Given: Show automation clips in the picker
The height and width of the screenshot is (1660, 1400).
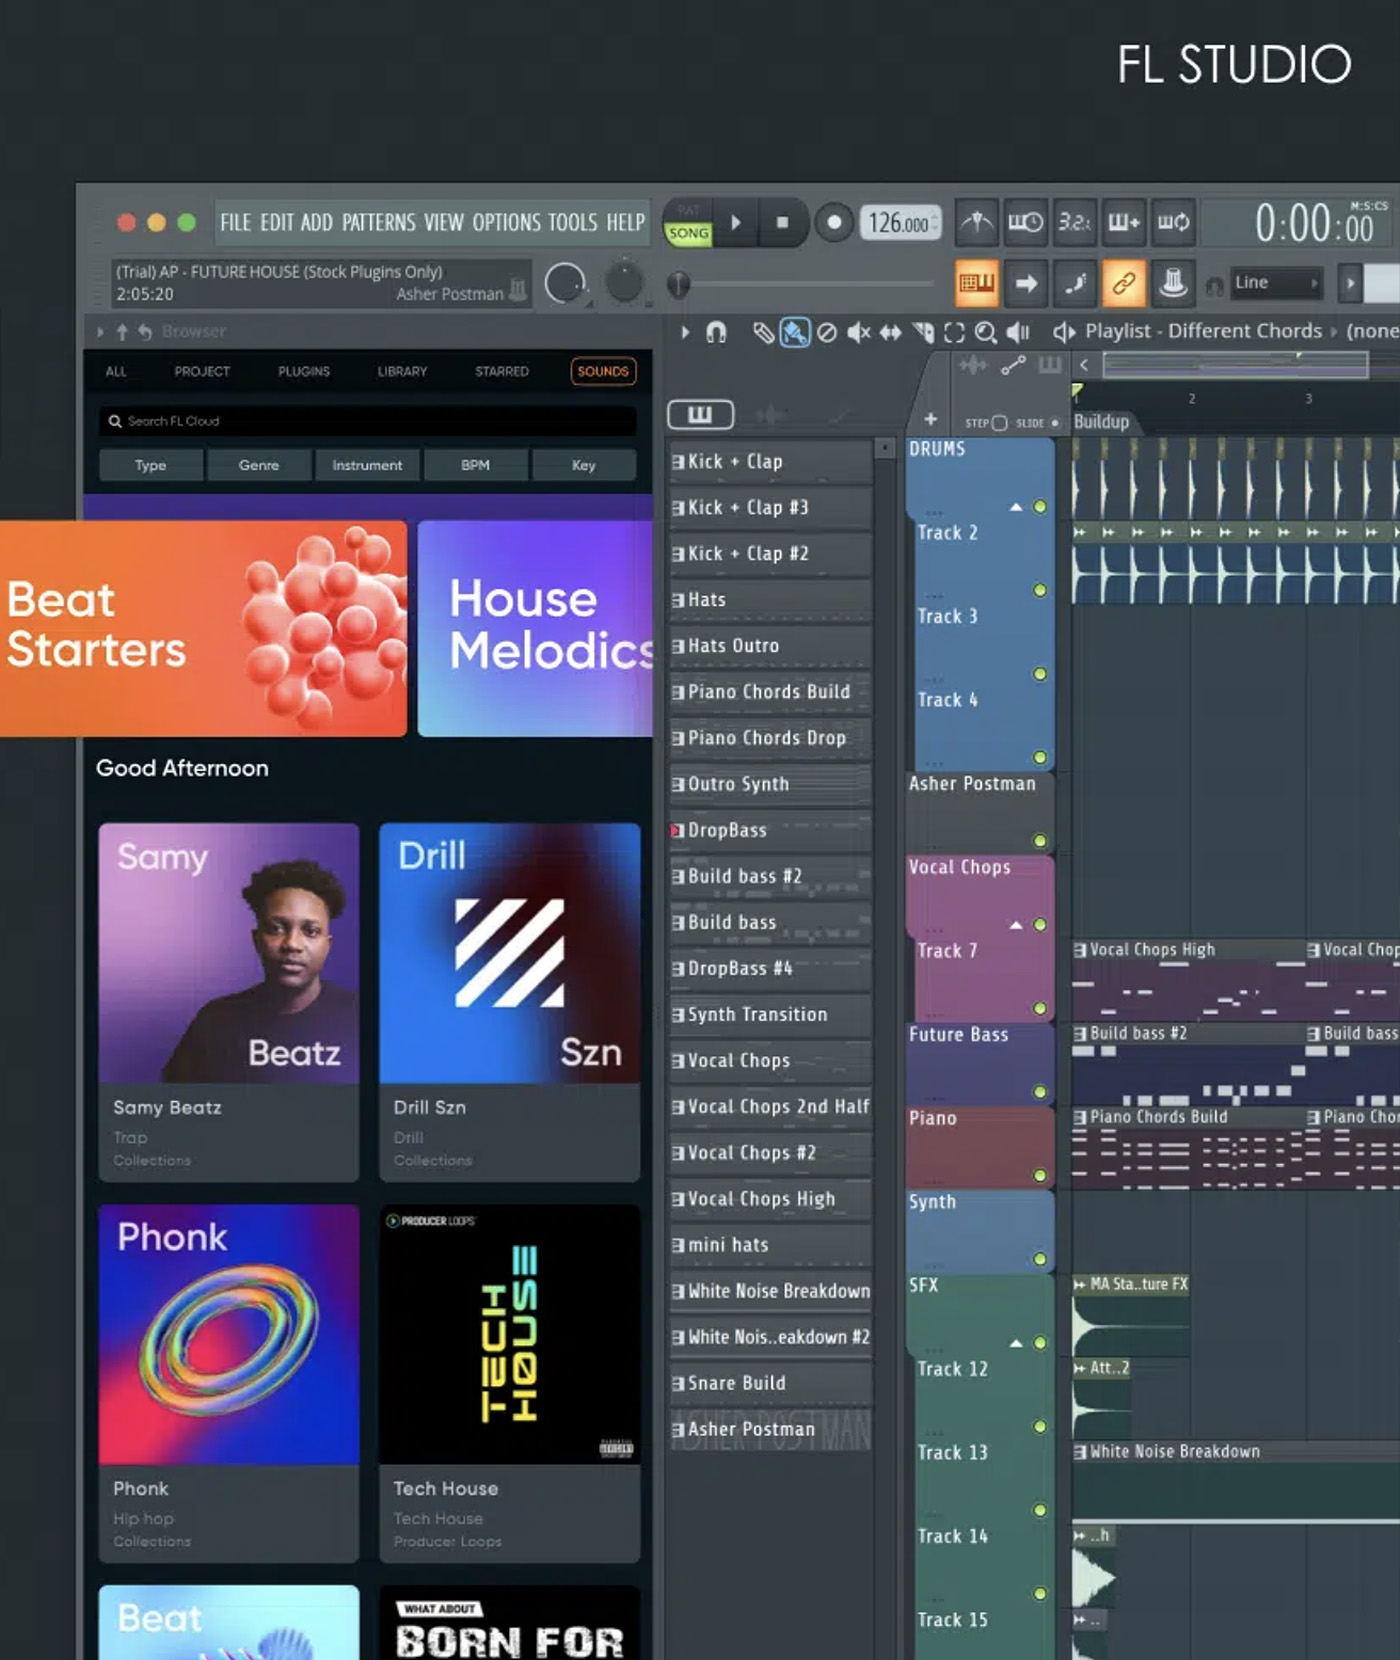Looking at the screenshot, I should (x=839, y=414).
